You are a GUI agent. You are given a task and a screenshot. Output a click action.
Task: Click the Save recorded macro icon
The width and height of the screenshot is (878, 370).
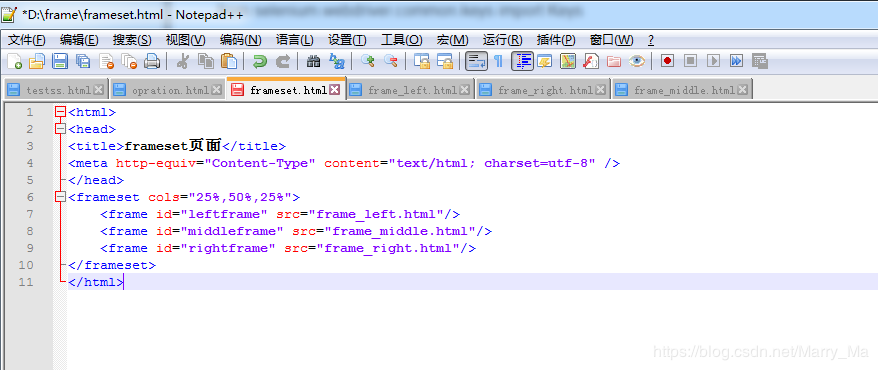tap(759, 61)
